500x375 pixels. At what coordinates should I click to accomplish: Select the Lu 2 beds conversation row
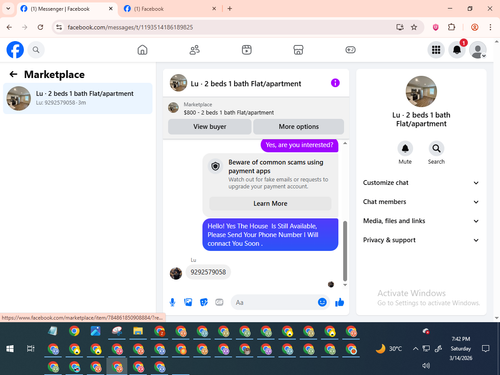[x=78, y=98]
